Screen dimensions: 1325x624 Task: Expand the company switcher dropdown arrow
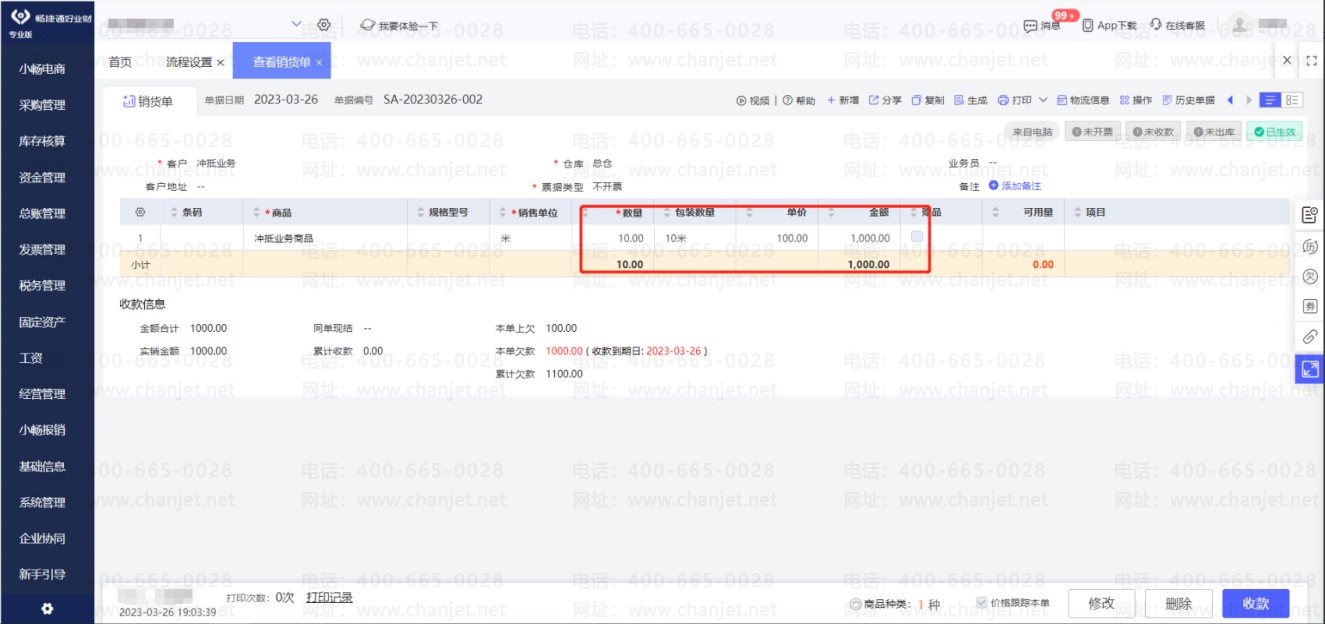point(296,24)
